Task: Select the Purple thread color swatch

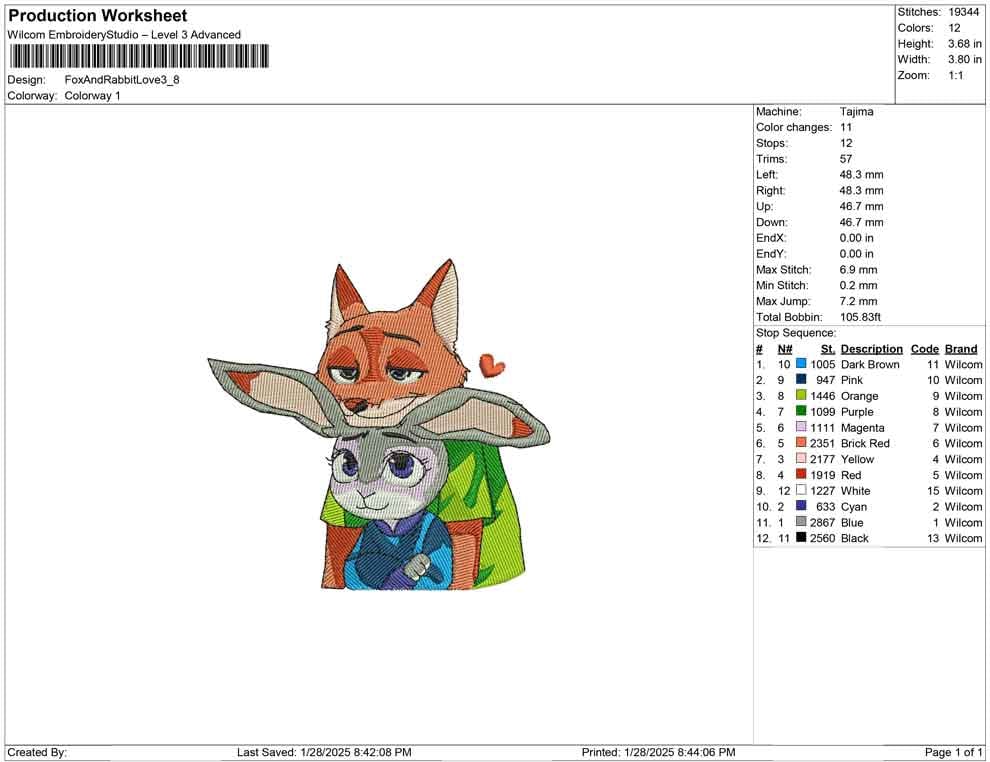Action: [801, 411]
